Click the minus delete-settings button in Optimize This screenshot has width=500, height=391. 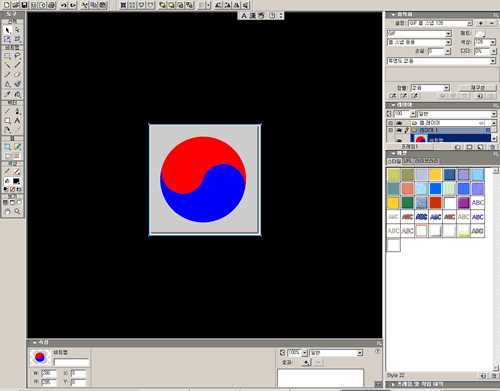coord(492,23)
